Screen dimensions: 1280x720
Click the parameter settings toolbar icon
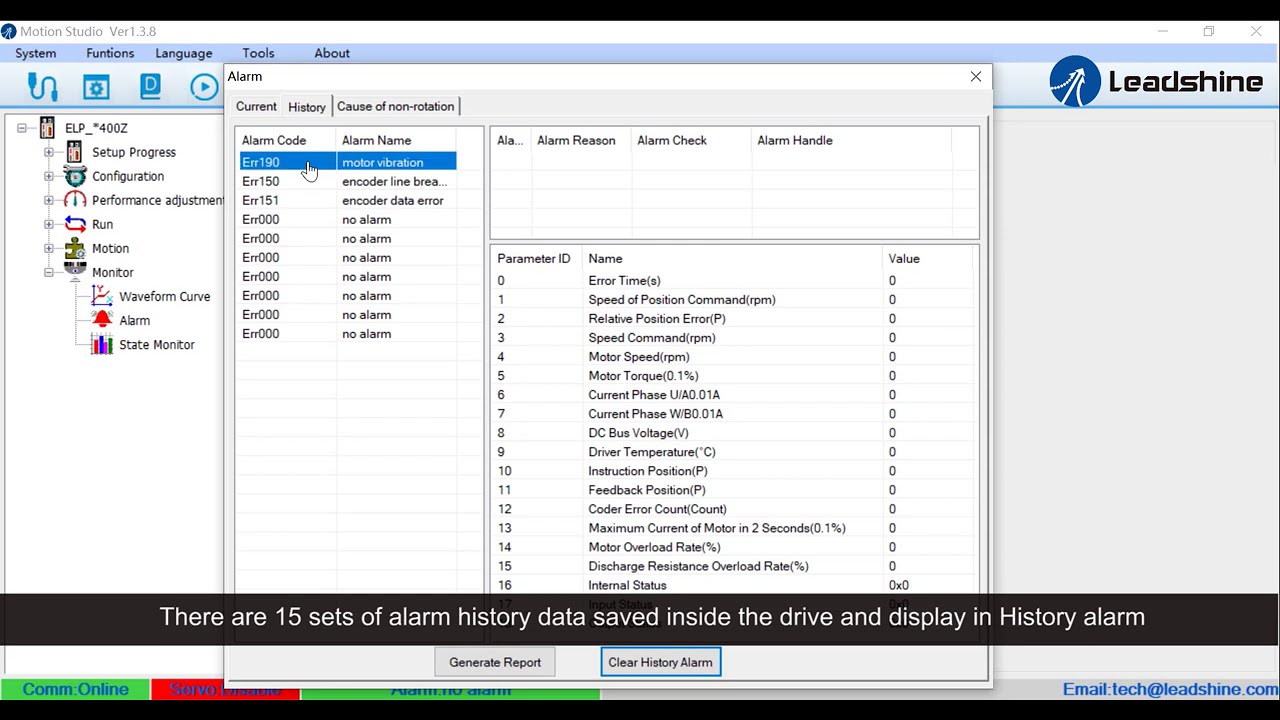coord(96,87)
